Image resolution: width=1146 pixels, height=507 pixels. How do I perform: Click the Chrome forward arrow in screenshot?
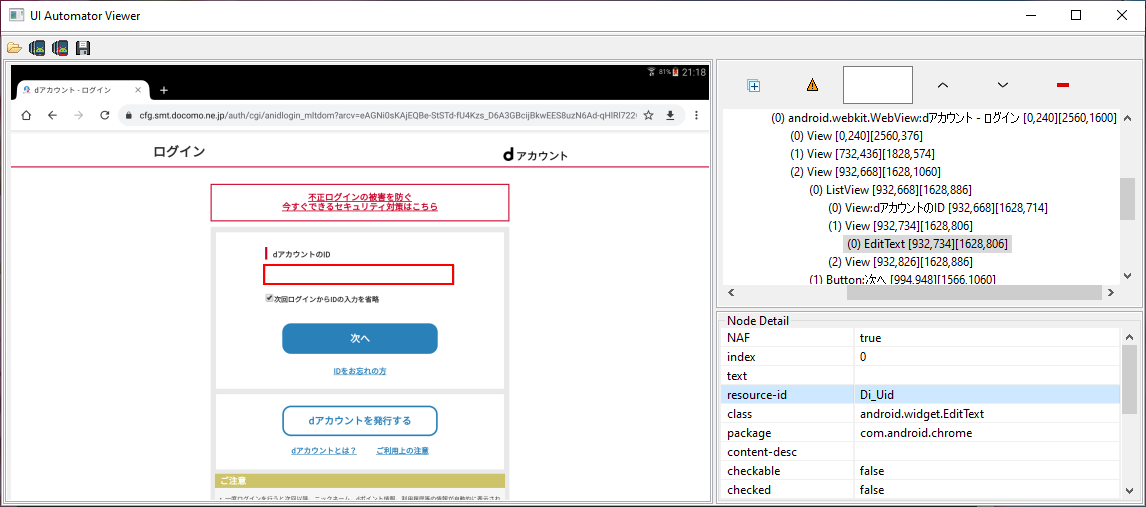pyautogui.click(x=79, y=115)
